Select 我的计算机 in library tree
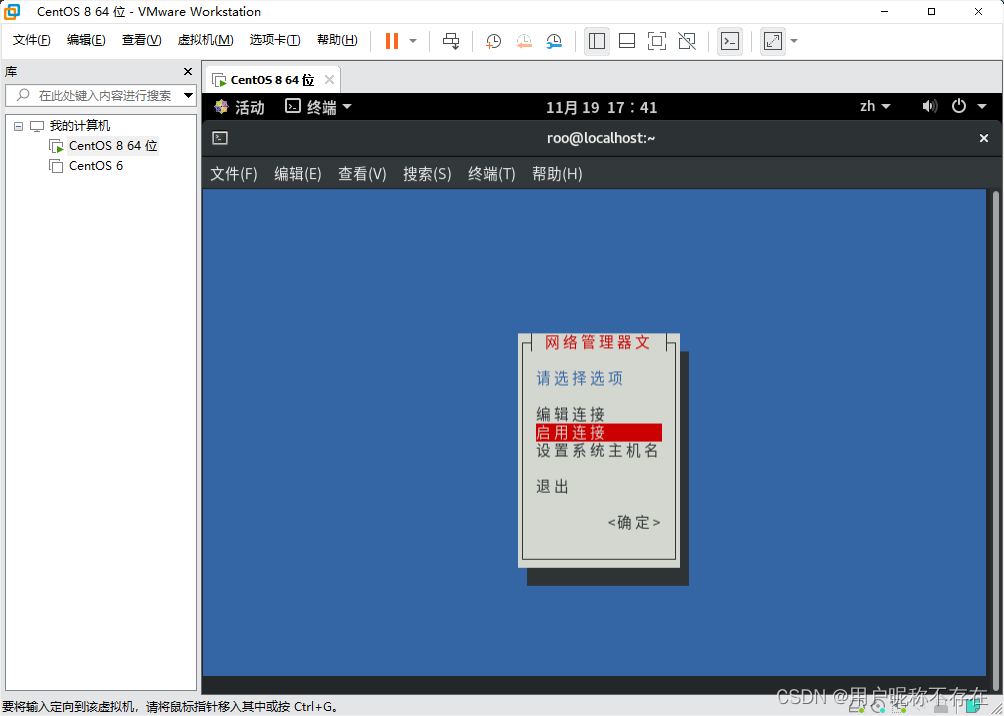This screenshot has height=716, width=1004. [80, 126]
